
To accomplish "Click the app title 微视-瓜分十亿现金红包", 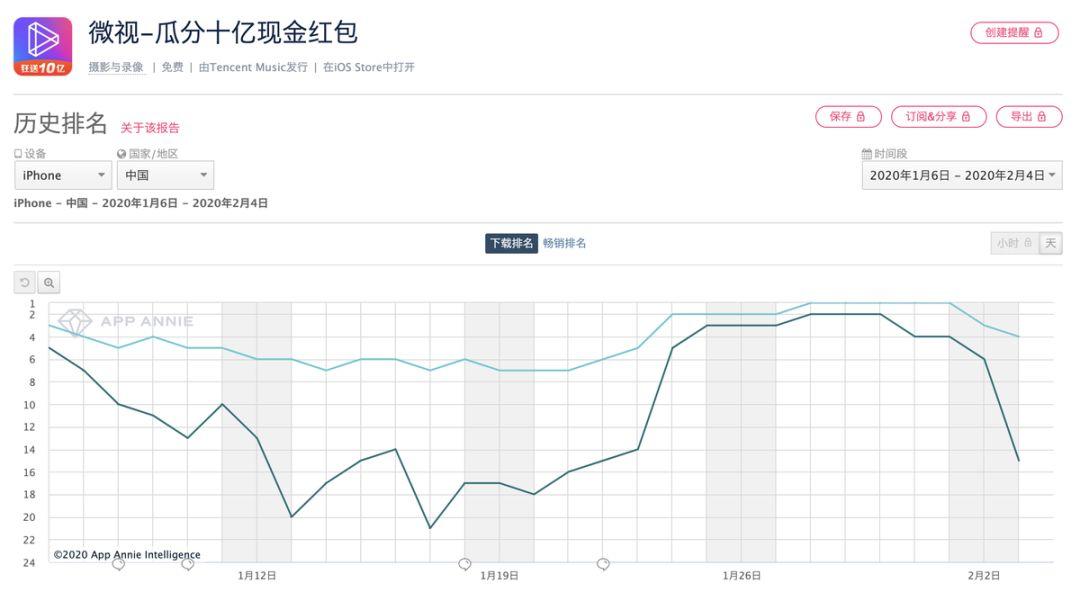I will [222, 32].
